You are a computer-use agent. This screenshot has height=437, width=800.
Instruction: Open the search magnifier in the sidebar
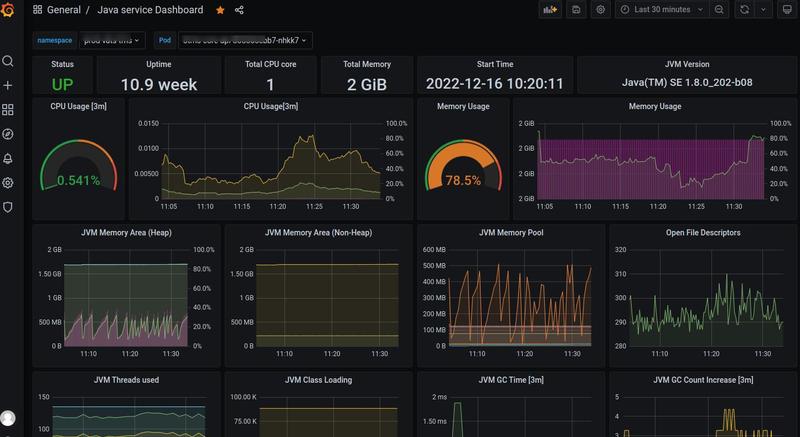pyautogui.click(x=8, y=61)
